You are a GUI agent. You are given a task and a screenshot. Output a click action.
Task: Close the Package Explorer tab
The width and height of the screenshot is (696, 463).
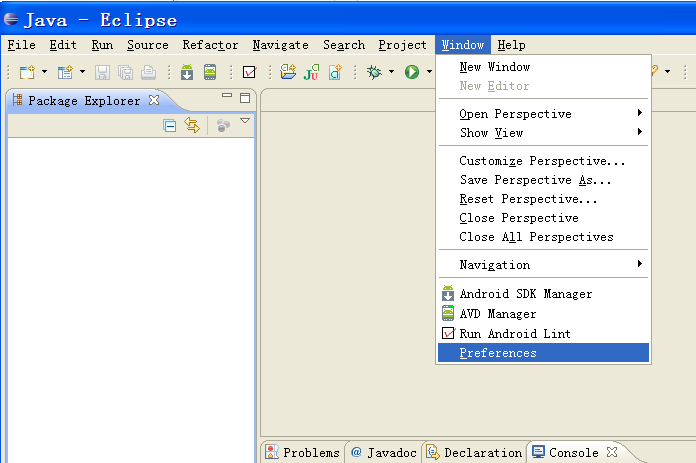coord(154,100)
